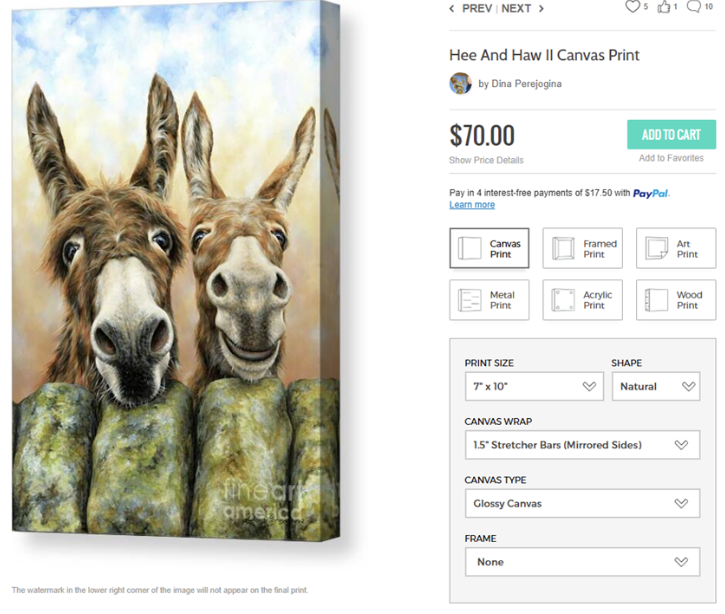
Task: Expand the Canvas Wrap dropdown
Action: (582, 445)
